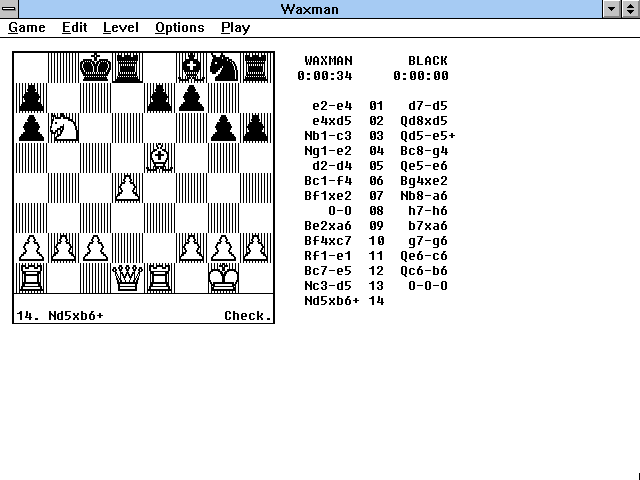Click move Rf1-e1 in the move list
Screen dimensions: 640x480
(328, 256)
